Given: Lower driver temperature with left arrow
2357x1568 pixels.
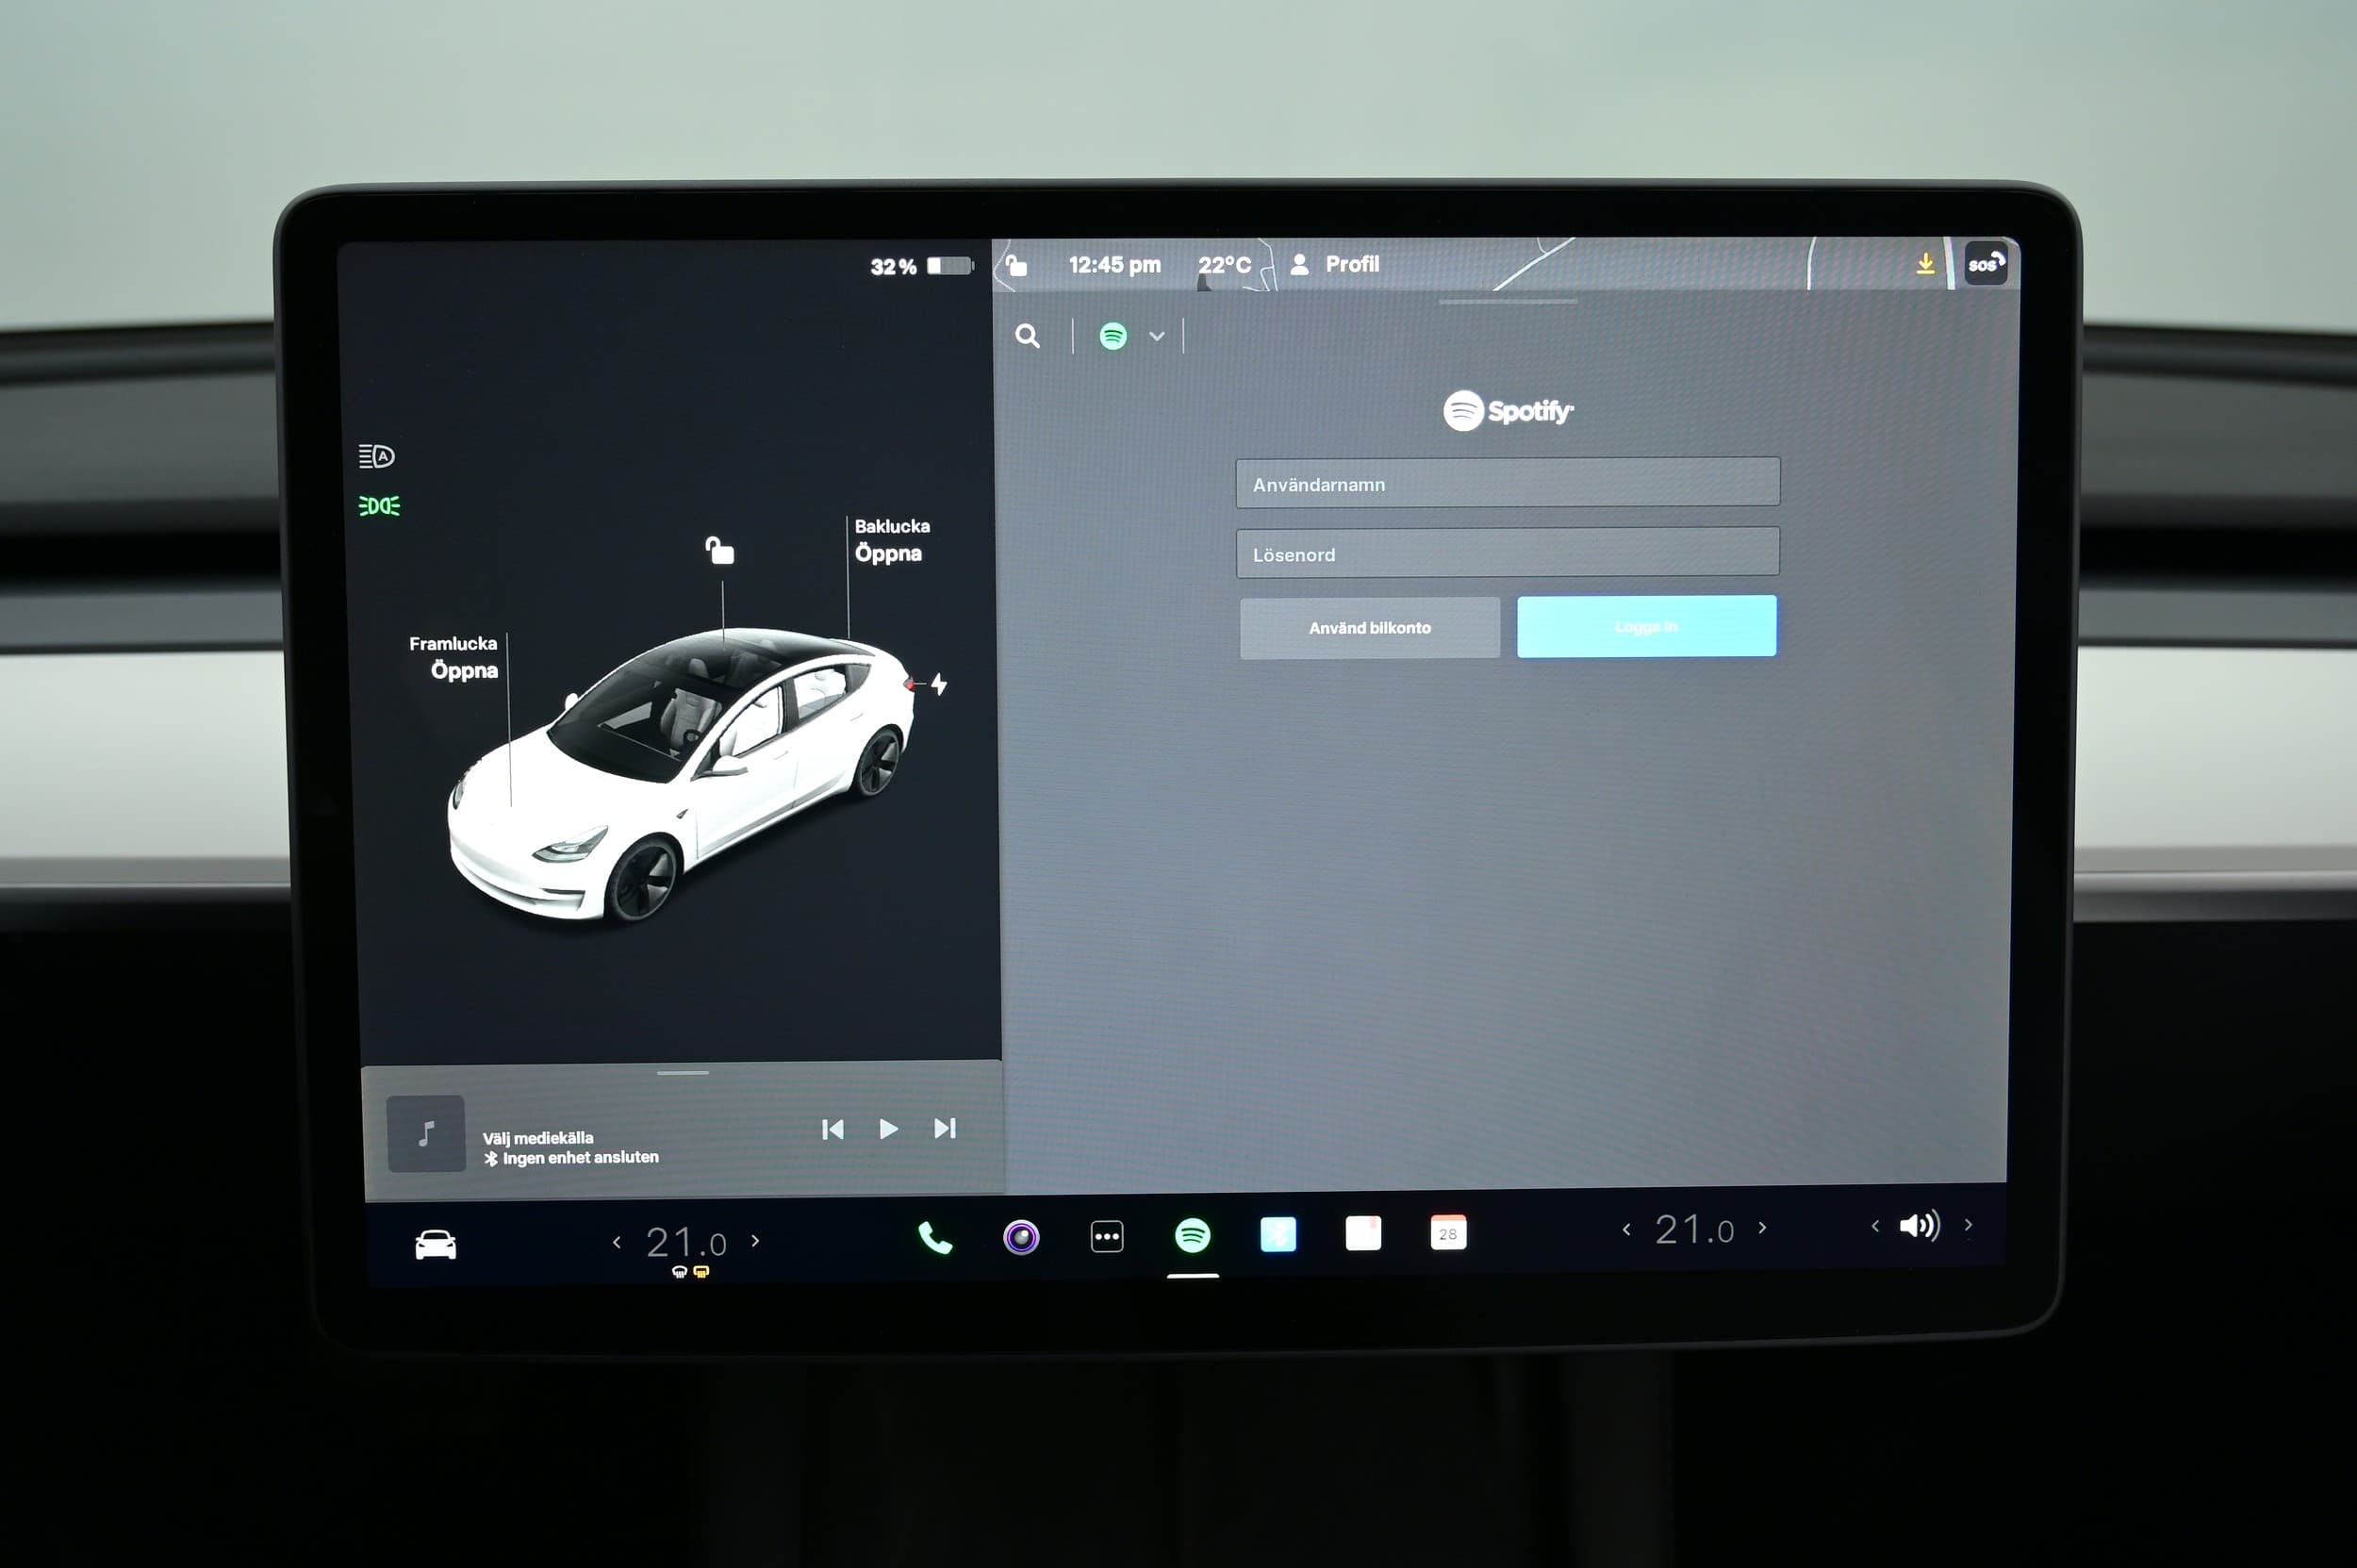Looking at the screenshot, I should (616, 1242).
